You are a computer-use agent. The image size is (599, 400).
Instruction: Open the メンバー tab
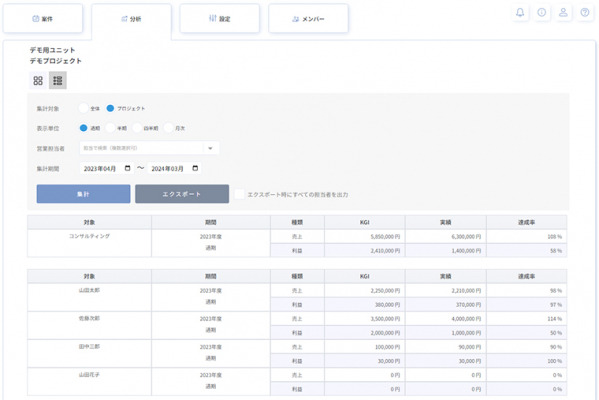pyautogui.click(x=308, y=18)
